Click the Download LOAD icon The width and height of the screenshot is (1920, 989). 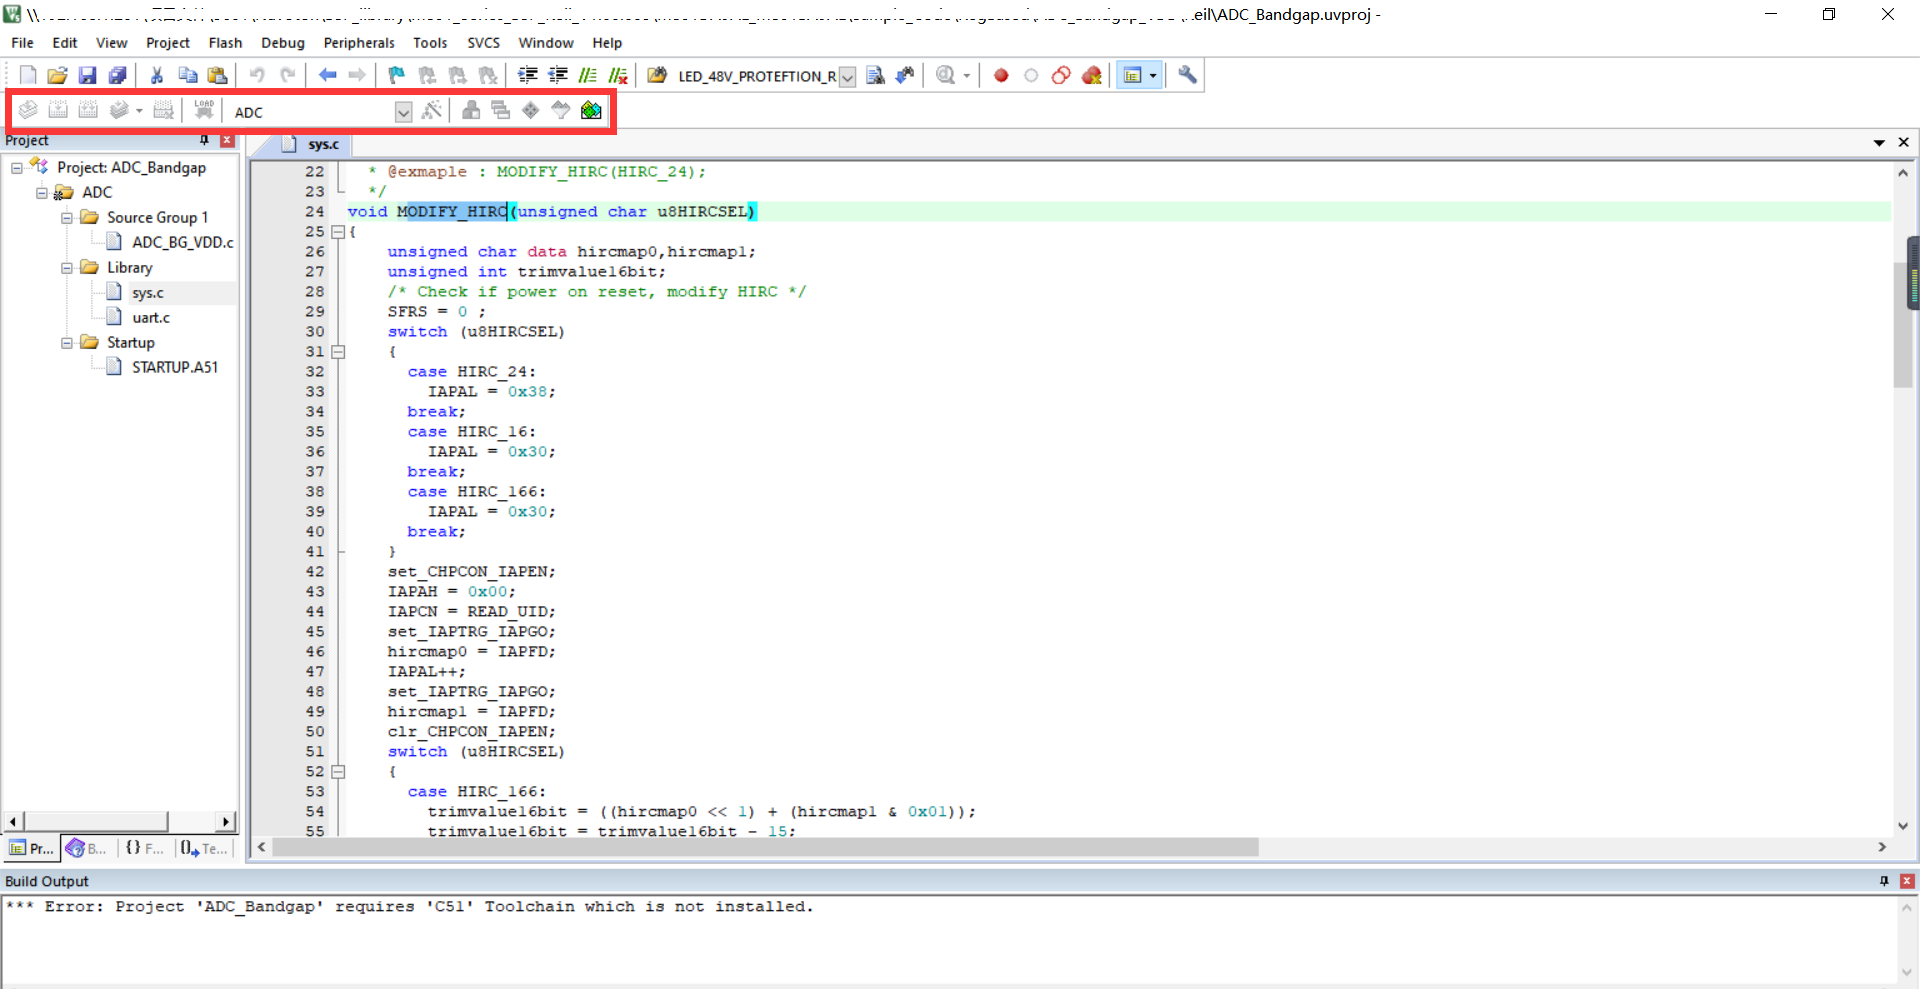click(204, 111)
